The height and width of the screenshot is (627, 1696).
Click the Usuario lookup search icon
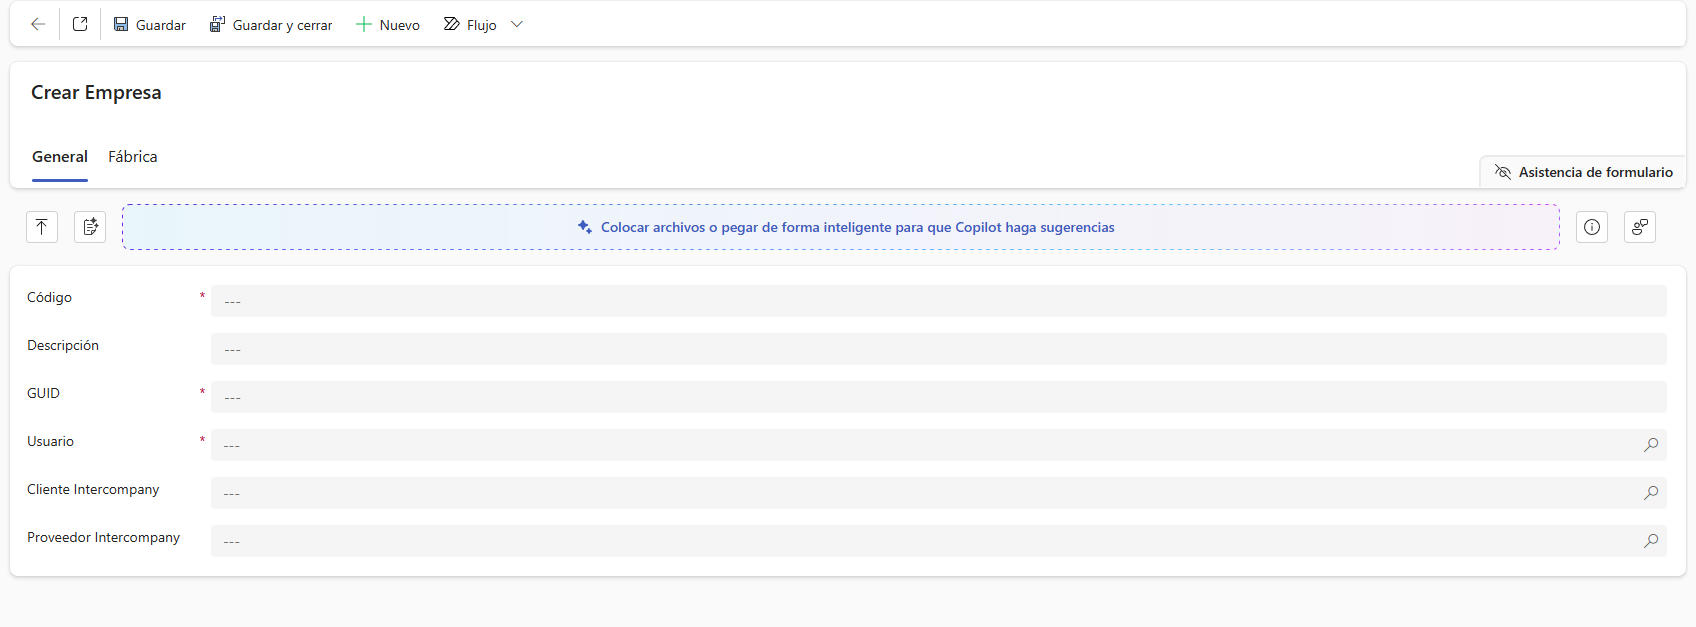tap(1651, 445)
